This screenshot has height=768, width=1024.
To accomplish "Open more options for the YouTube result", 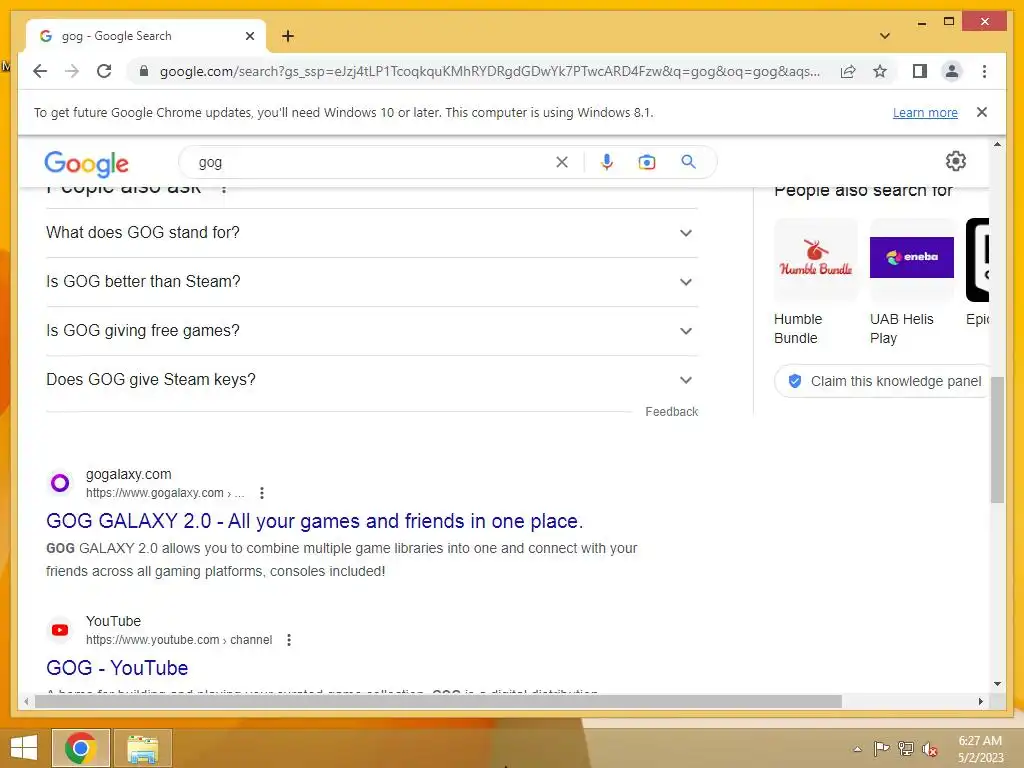I will tap(289, 640).
